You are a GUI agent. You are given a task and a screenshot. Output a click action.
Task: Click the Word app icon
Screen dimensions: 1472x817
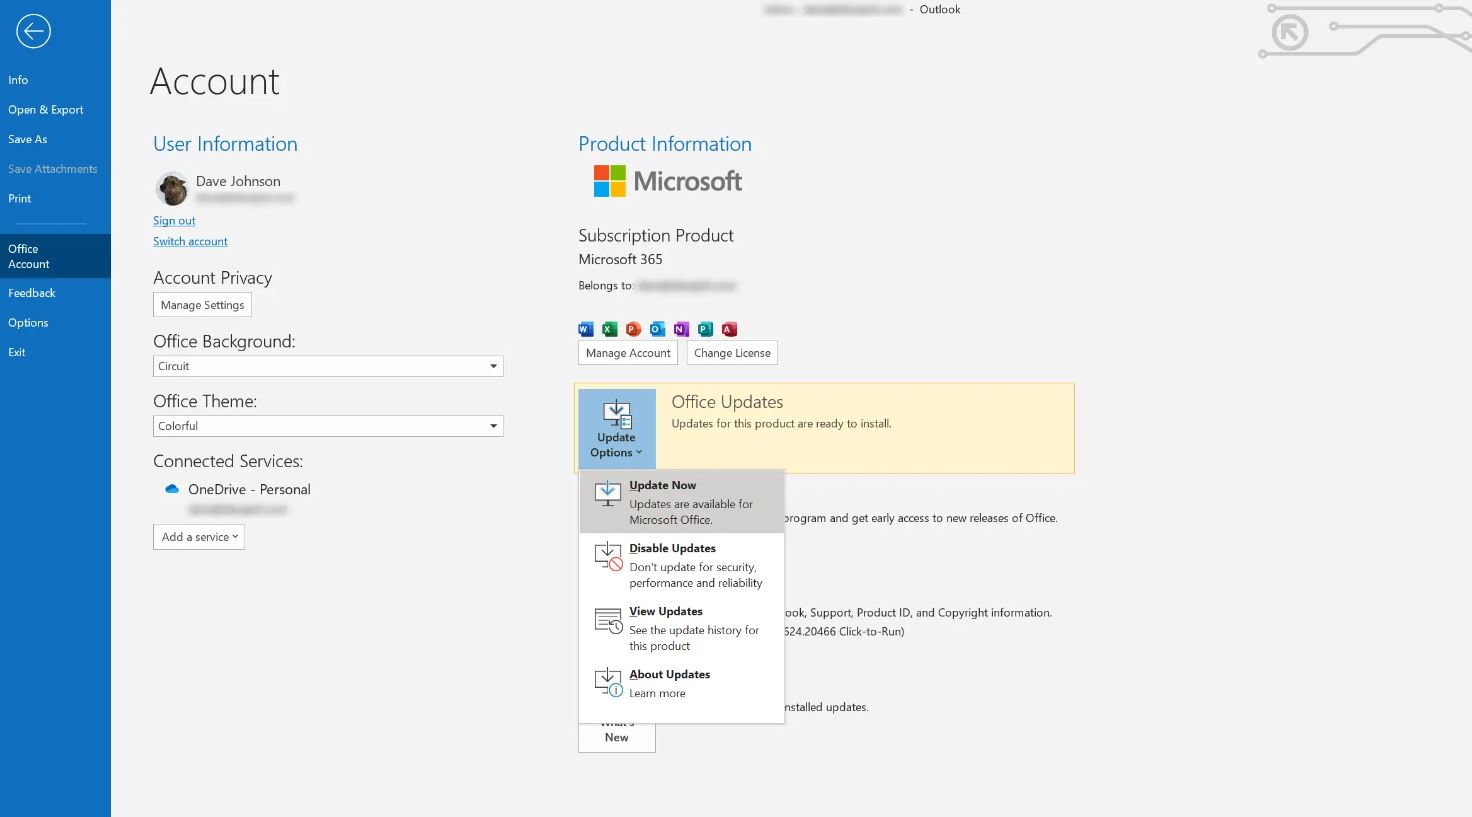[586, 329]
